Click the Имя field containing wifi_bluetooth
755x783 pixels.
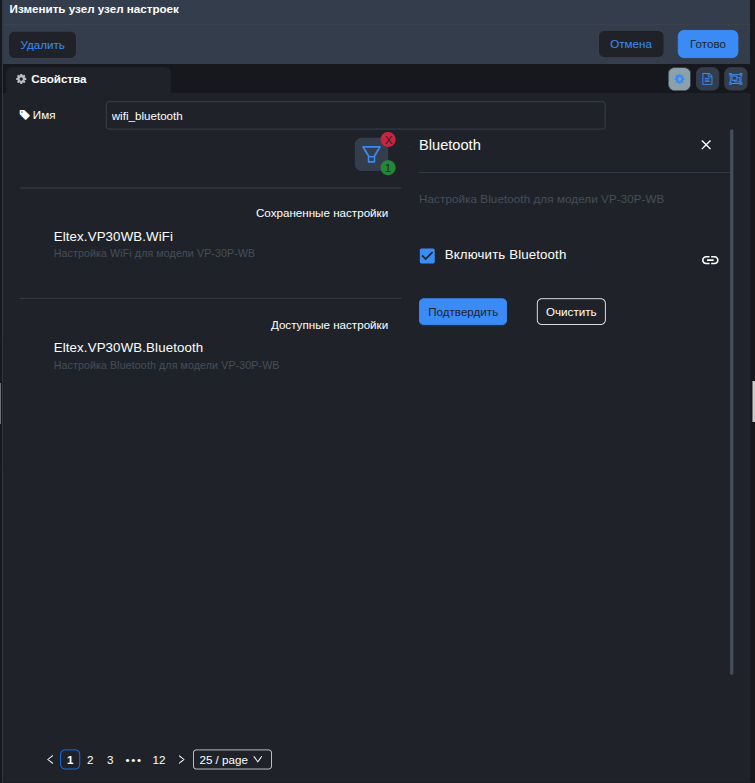356,116
